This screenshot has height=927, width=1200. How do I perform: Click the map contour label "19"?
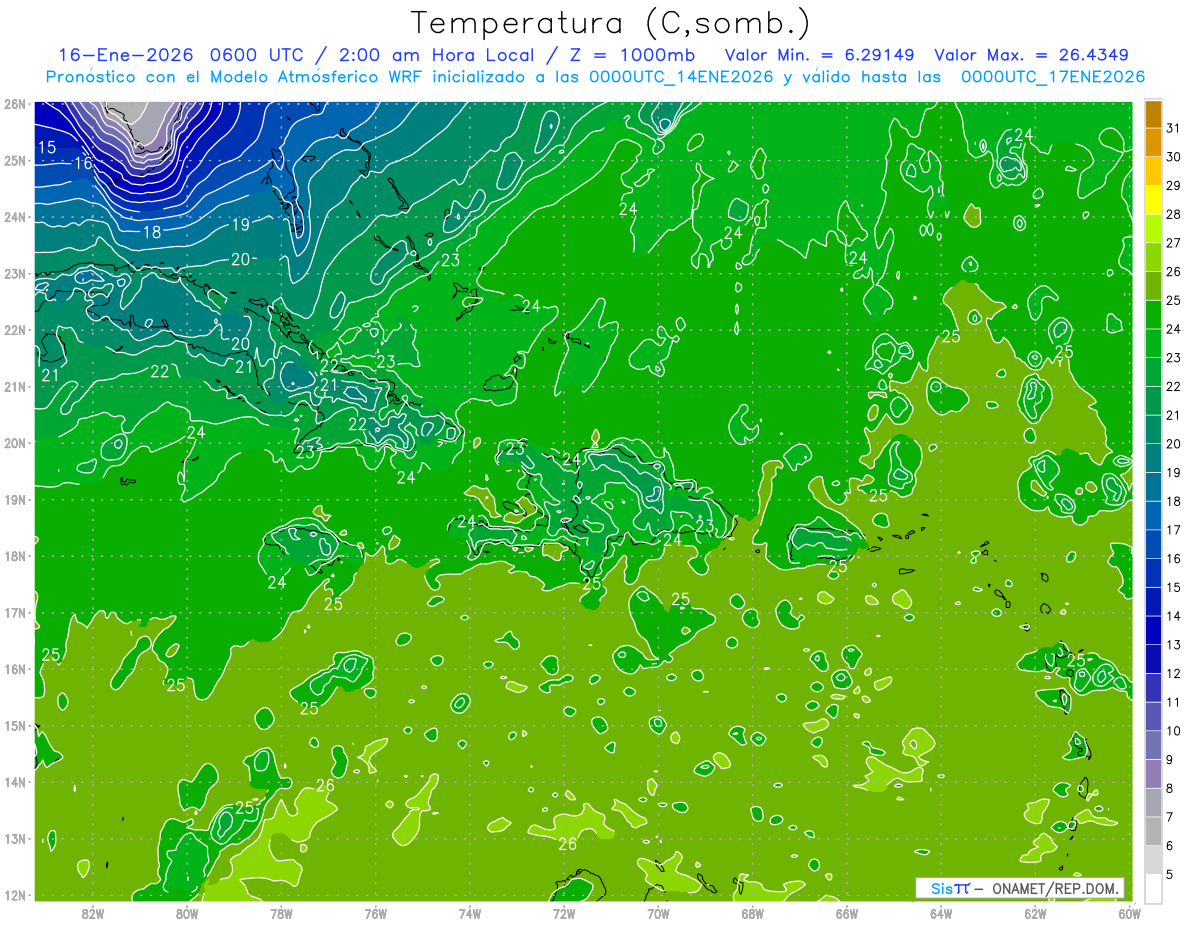point(240,225)
